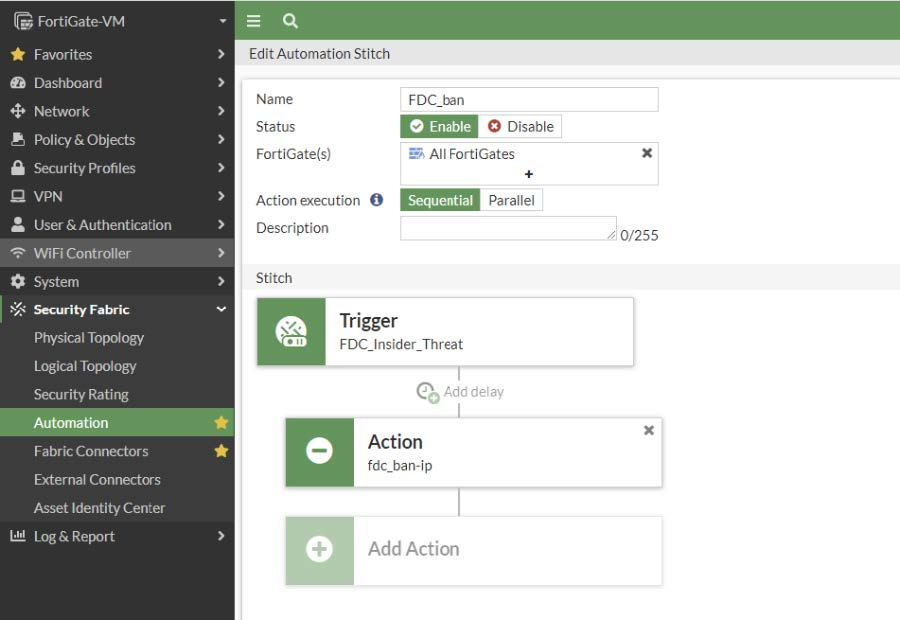The width and height of the screenshot is (900, 620).
Task: Click the Add Action card
Action: [x=474, y=551]
